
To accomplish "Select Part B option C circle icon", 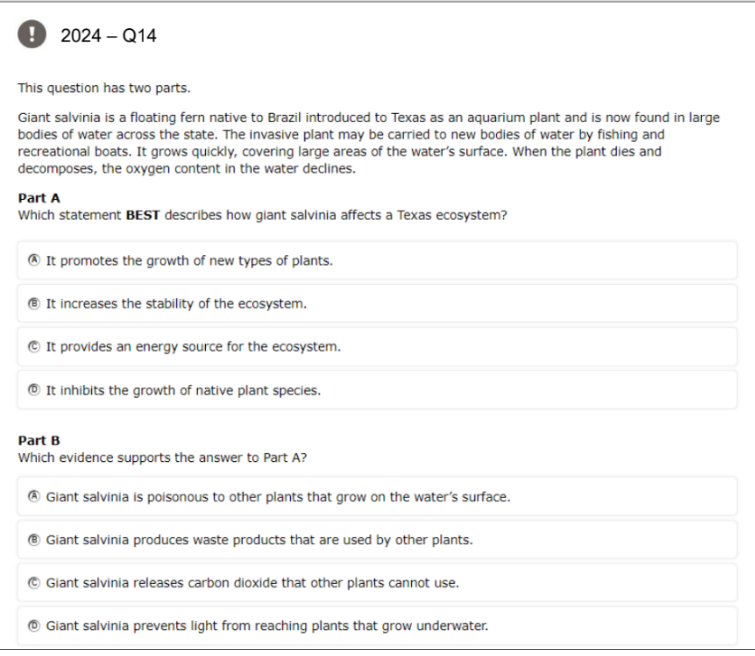I will tap(34, 582).
